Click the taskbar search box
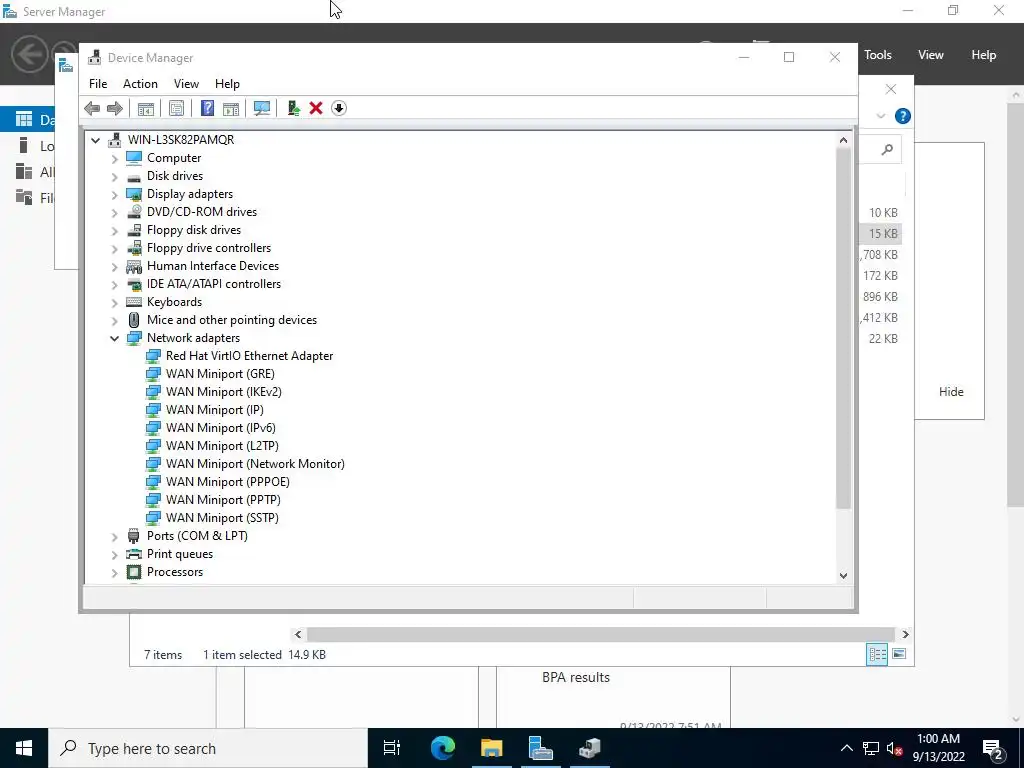 coord(208,748)
